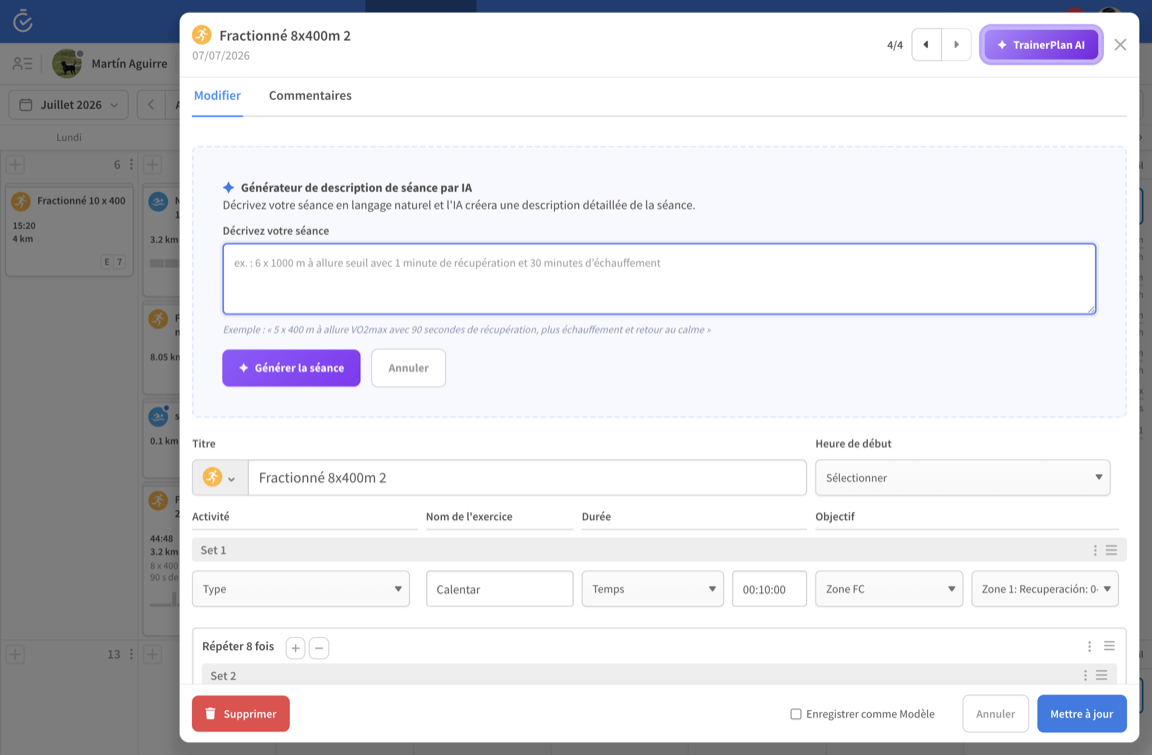Click the 8.05 km running card icon
The image size is (1152, 755).
pyautogui.click(x=159, y=319)
